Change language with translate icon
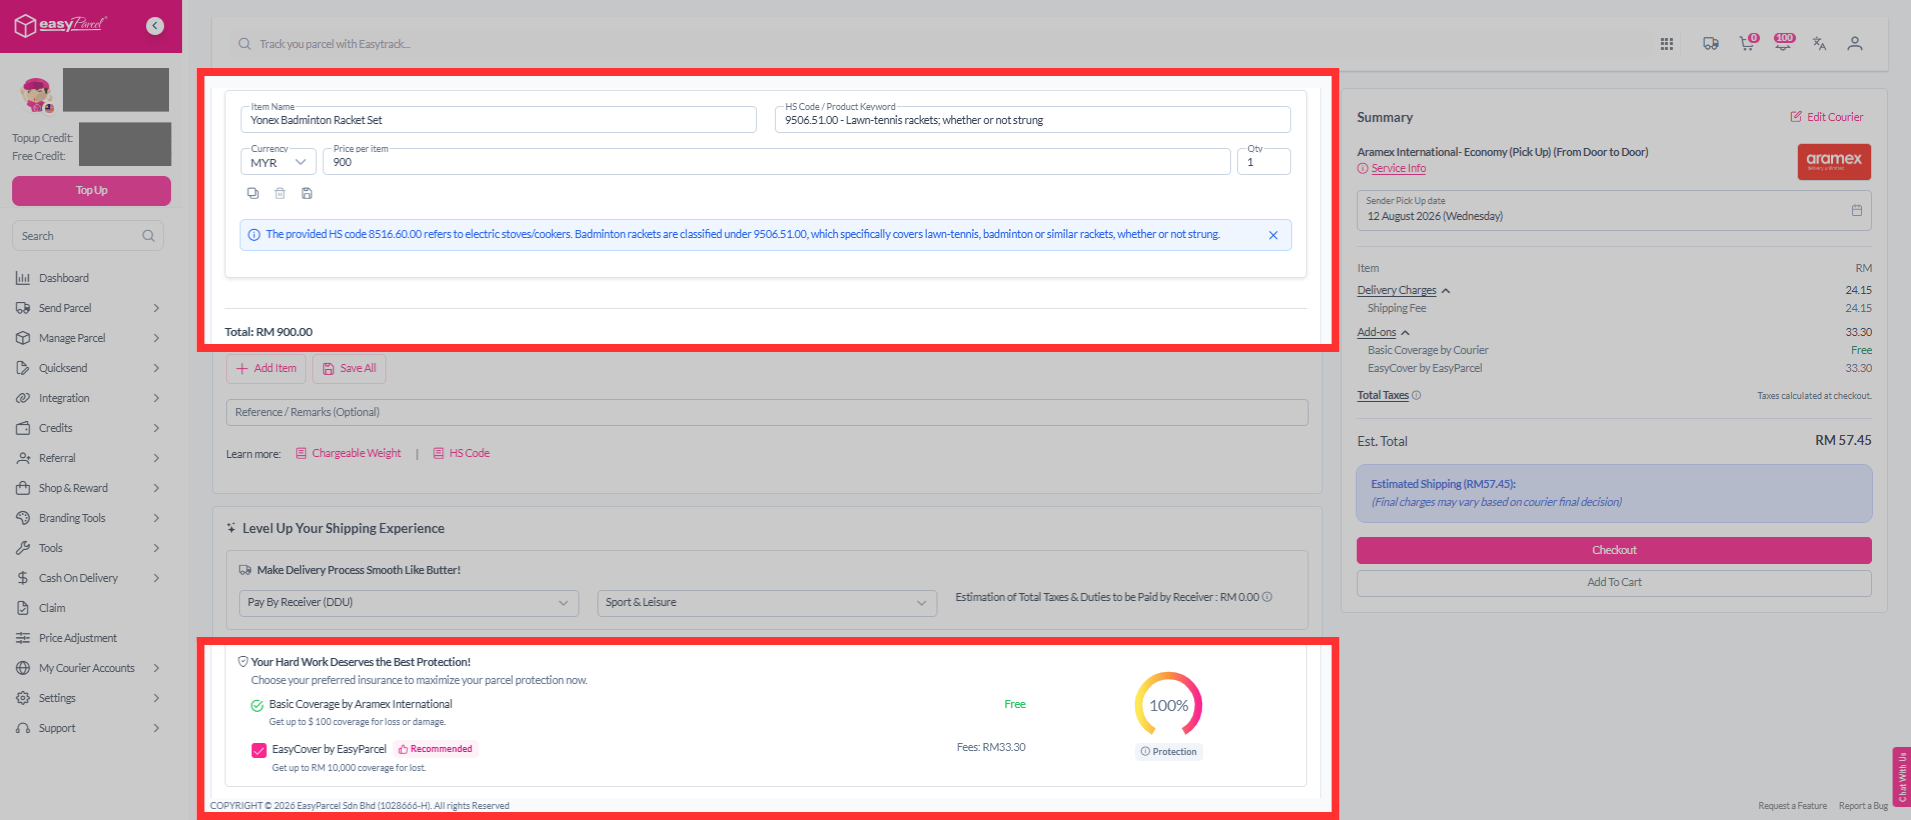 pos(1819,44)
